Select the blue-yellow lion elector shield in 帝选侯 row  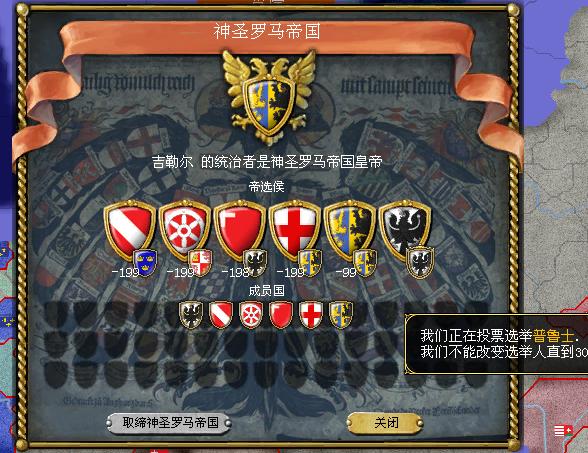click(x=350, y=230)
